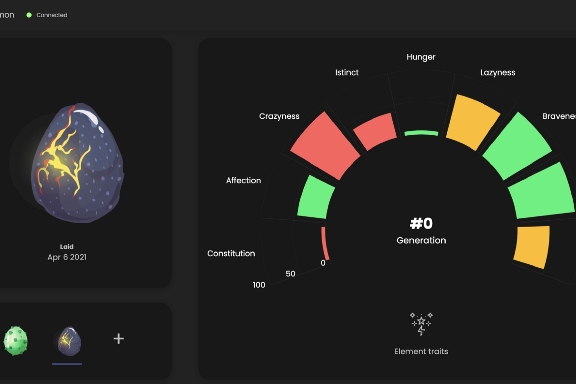Screen dimensions: 576x384
Task: Click the Element traits label
Action: [421, 351]
